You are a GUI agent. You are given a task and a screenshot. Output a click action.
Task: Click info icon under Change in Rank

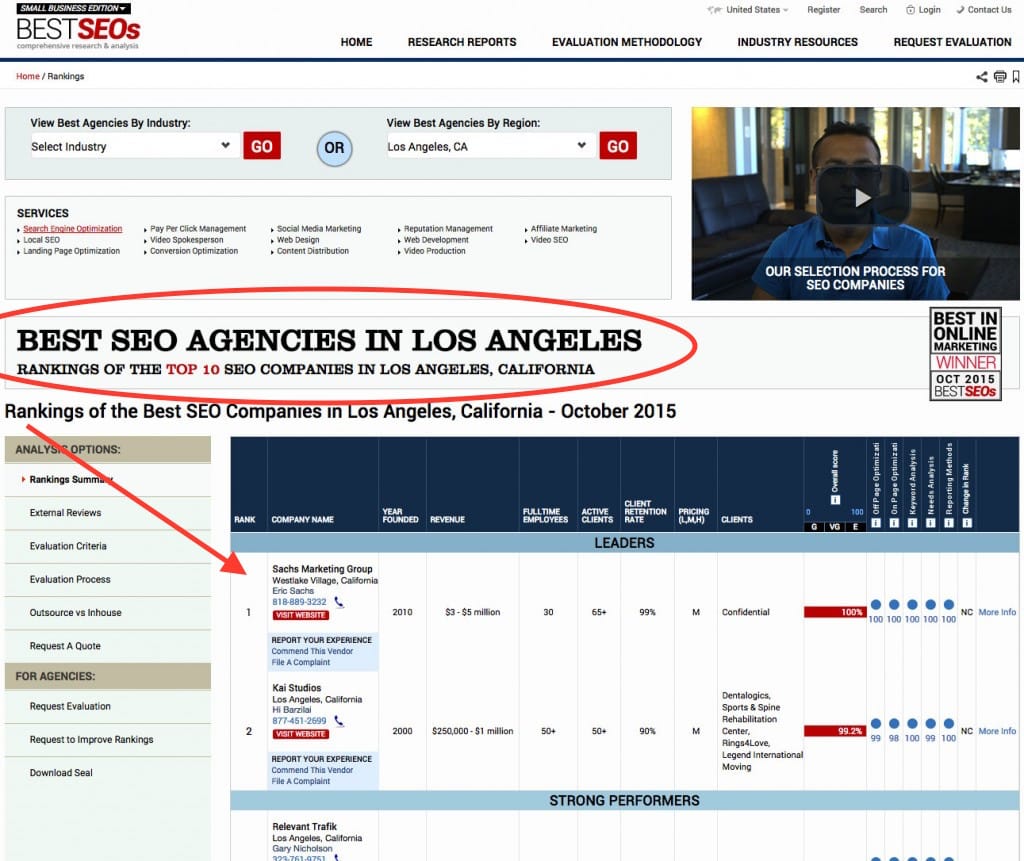click(966, 523)
